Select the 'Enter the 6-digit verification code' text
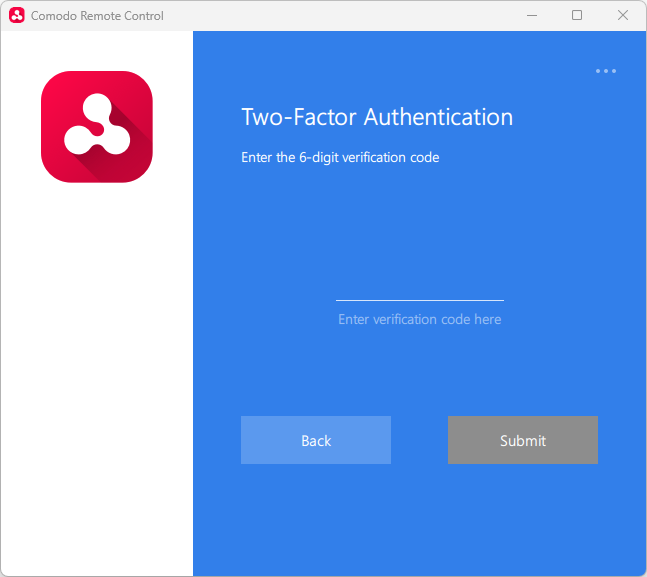The width and height of the screenshot is (647, 577). 340,157
